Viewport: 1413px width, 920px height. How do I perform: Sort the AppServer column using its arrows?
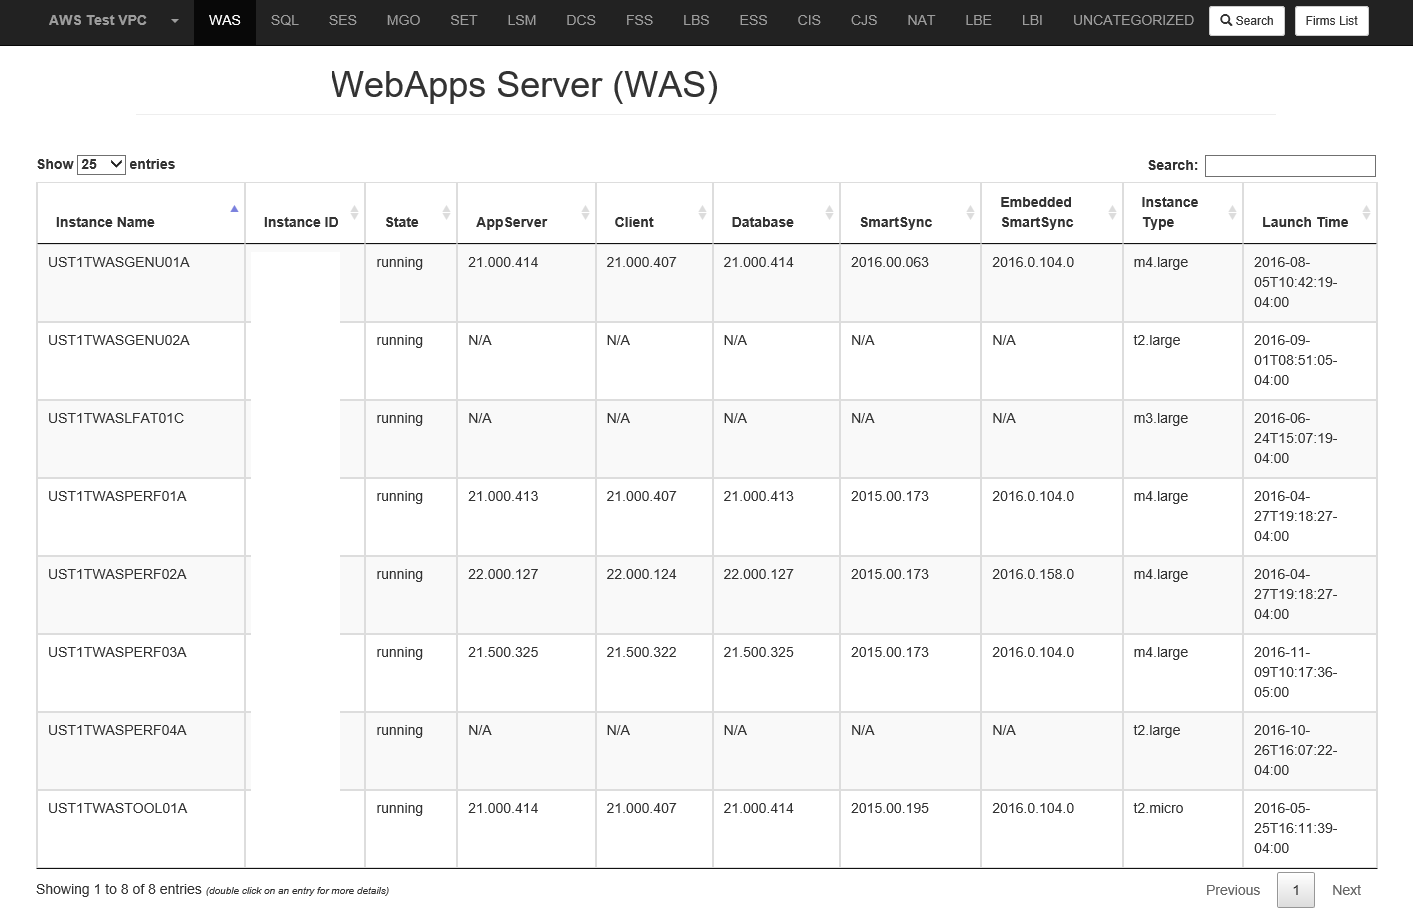tap(584, 212)
